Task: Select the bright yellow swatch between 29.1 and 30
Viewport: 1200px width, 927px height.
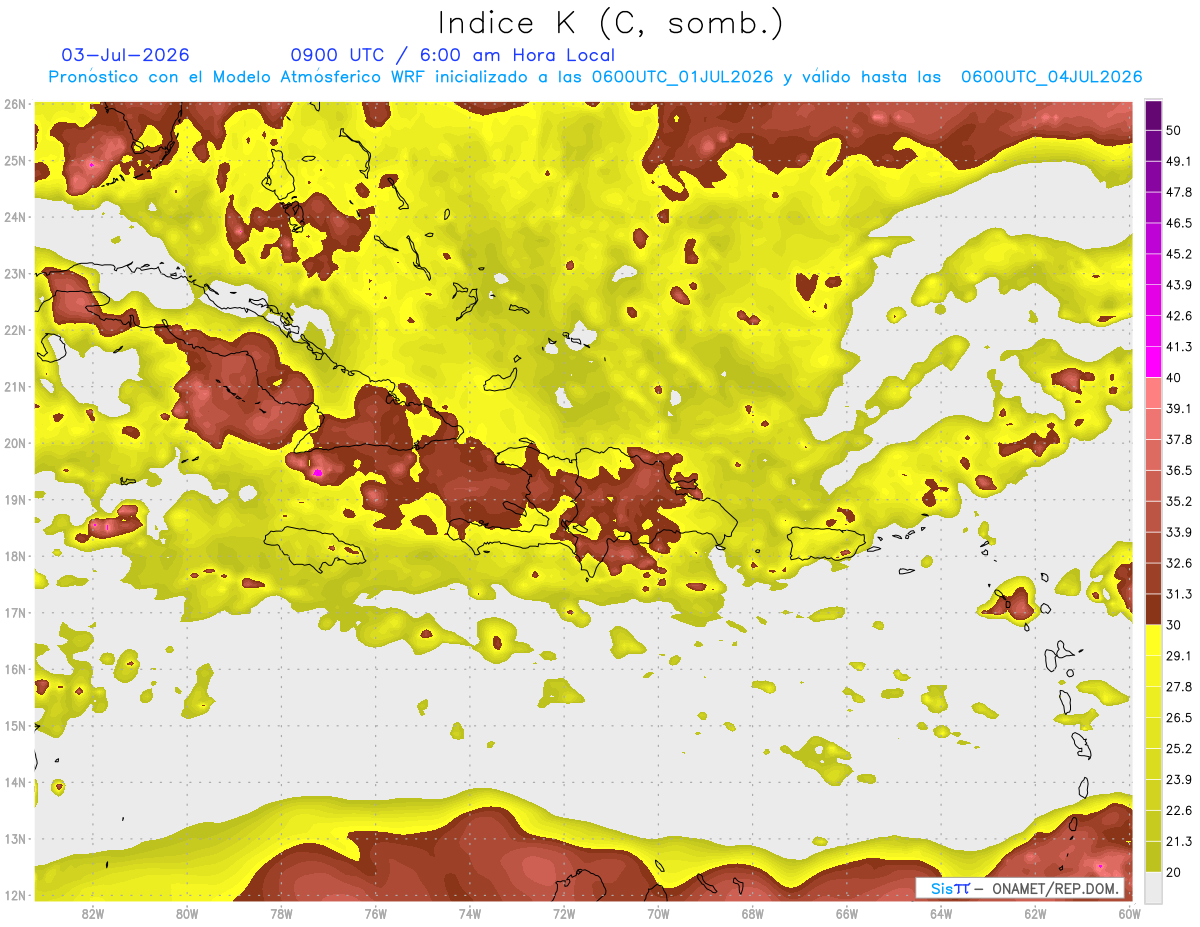Action: pos(1153,640)
